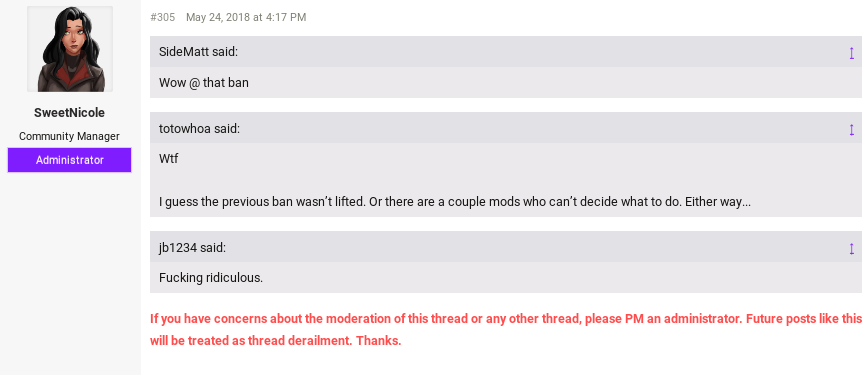Click the 'Wow @ that ban' quoted text
The height and width of the screenshot is (375, 862).
pyautogui.click(x=204, y=83)
